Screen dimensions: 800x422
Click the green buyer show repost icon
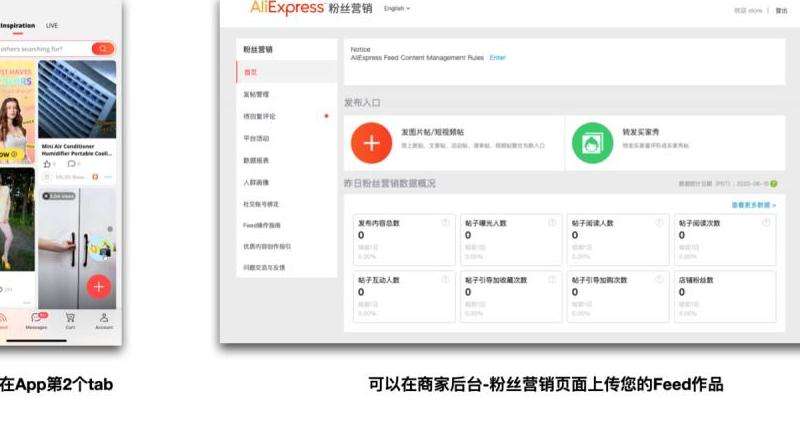[592, 143]
